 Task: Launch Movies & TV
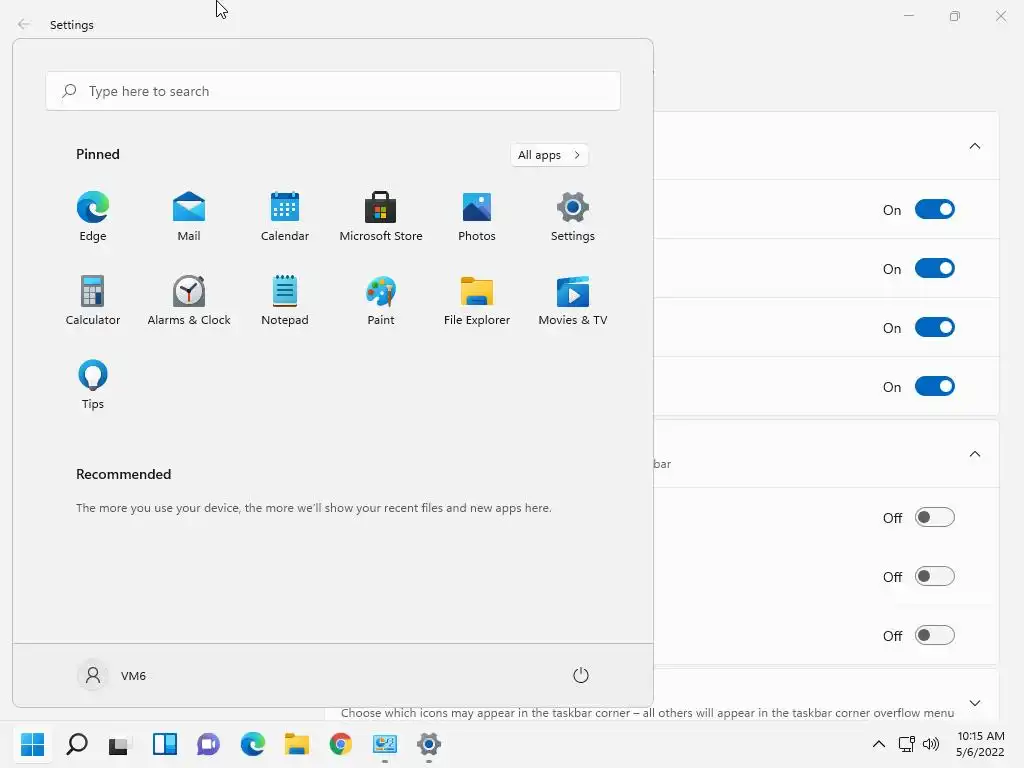click(573, 300)
